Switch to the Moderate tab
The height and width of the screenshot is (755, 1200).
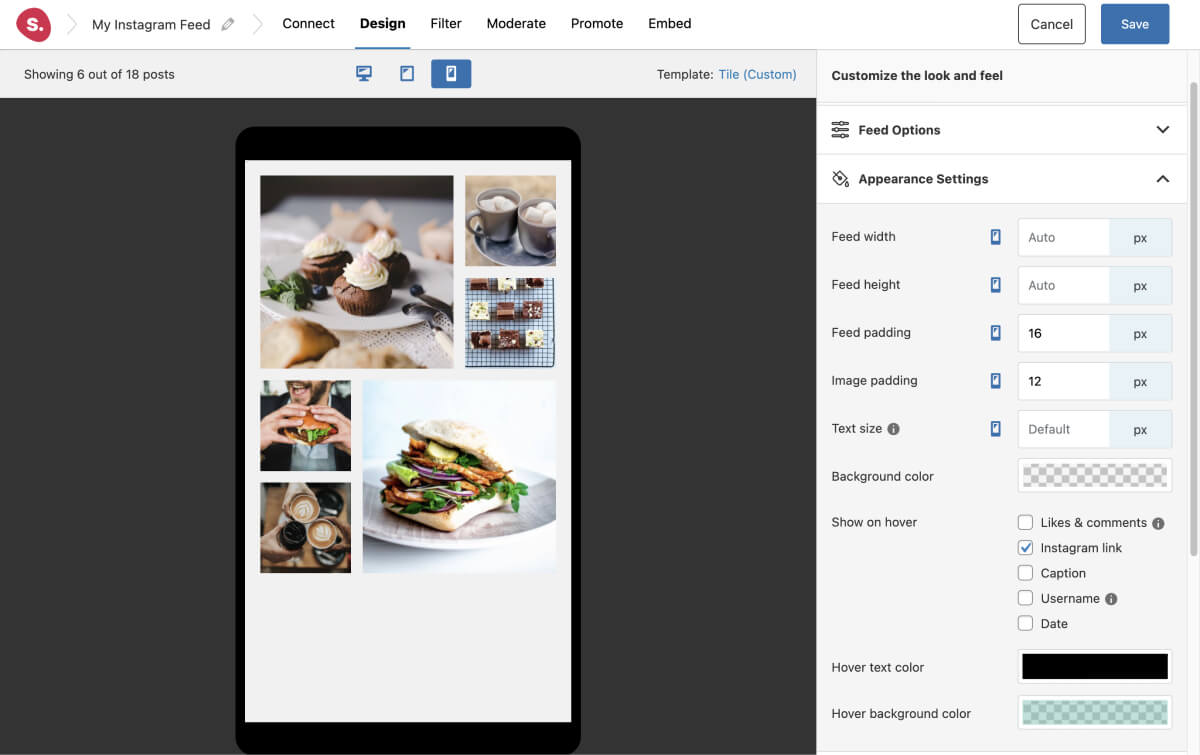[x=516, y=23]
